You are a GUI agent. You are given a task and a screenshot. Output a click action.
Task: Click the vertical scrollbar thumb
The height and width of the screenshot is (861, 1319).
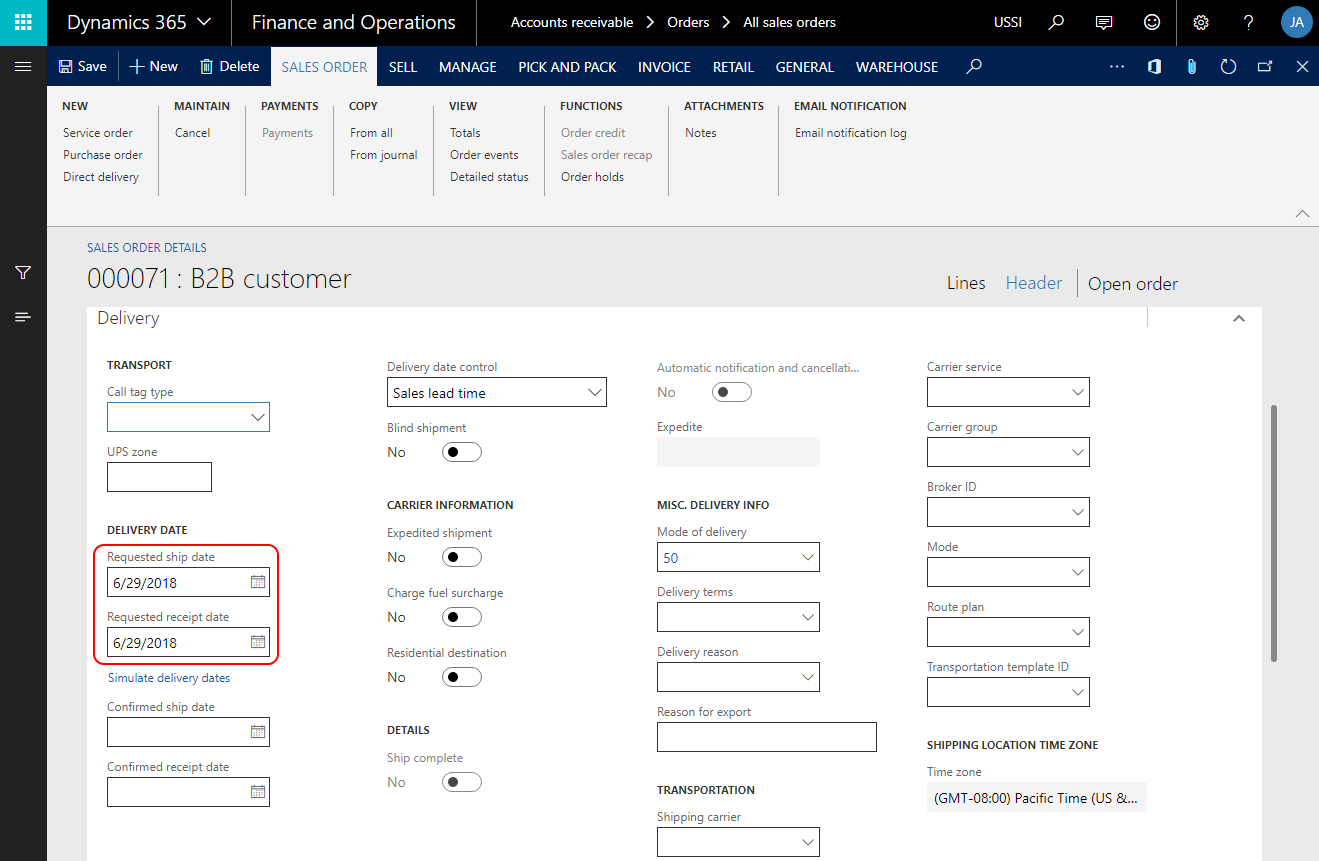coord(1273,532)
